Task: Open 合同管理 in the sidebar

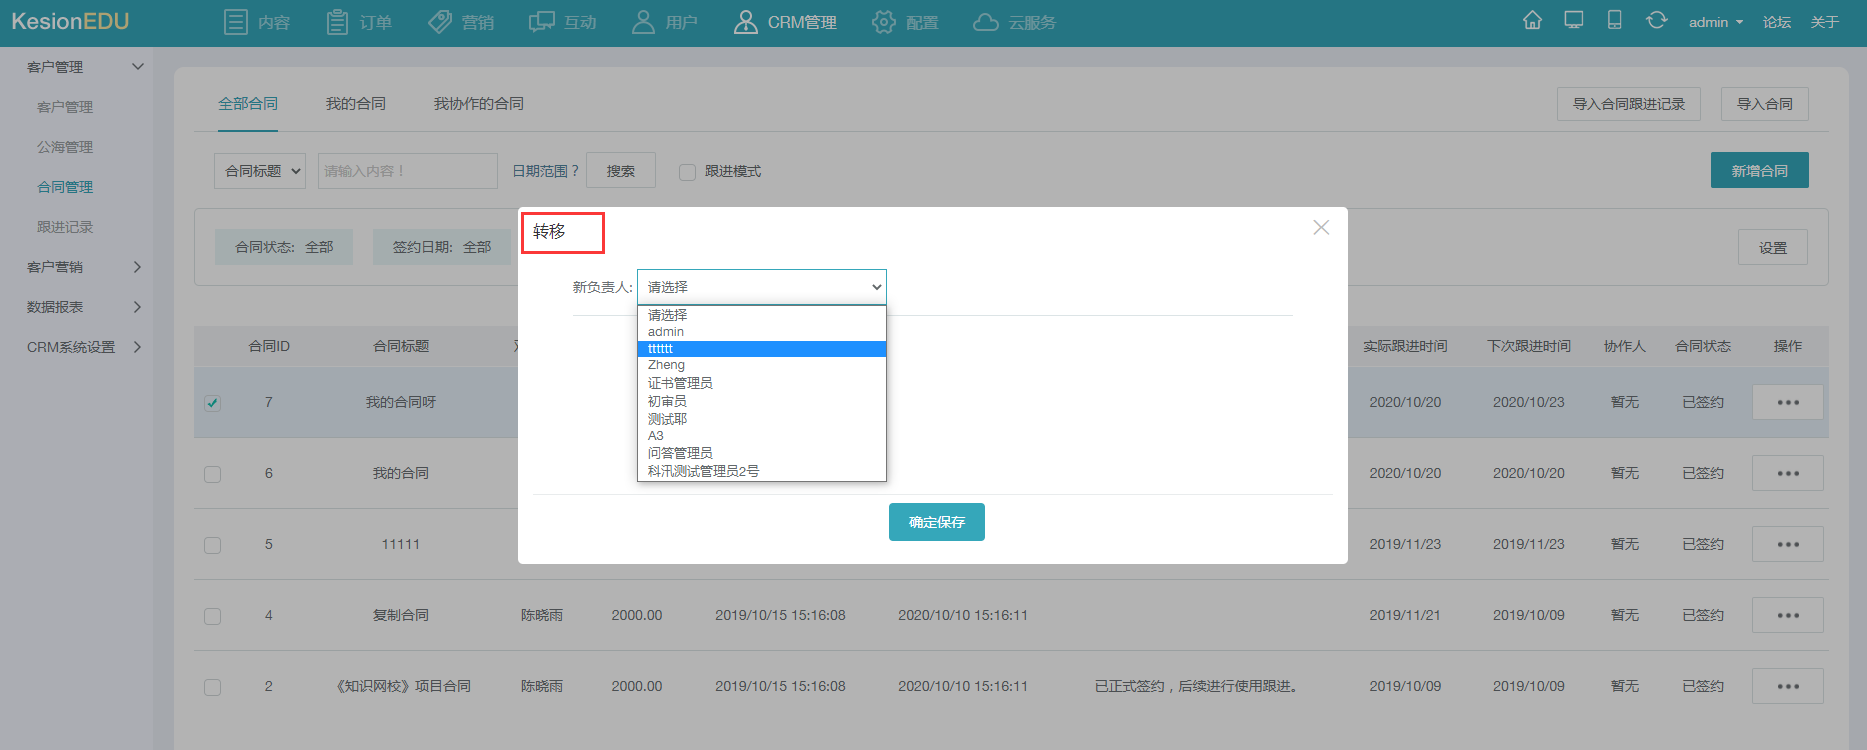Action: click(x=65, y=187)
